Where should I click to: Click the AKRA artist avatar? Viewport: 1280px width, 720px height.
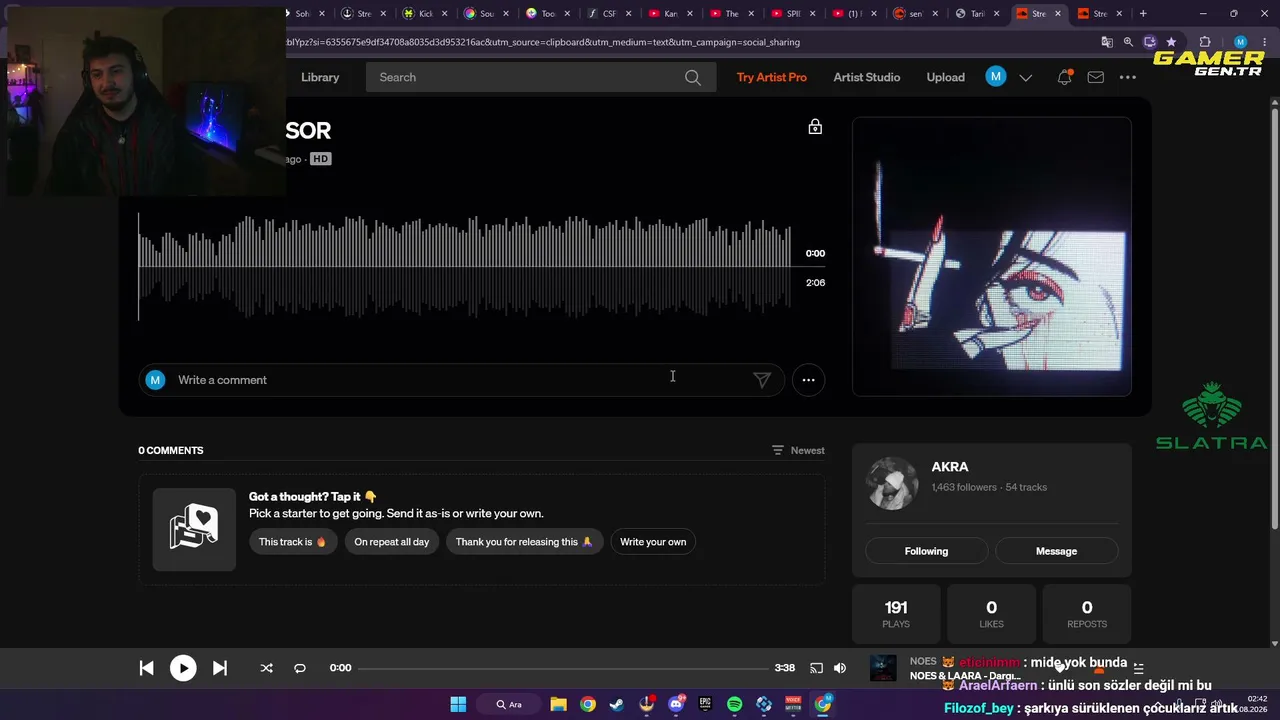(891, 484)
